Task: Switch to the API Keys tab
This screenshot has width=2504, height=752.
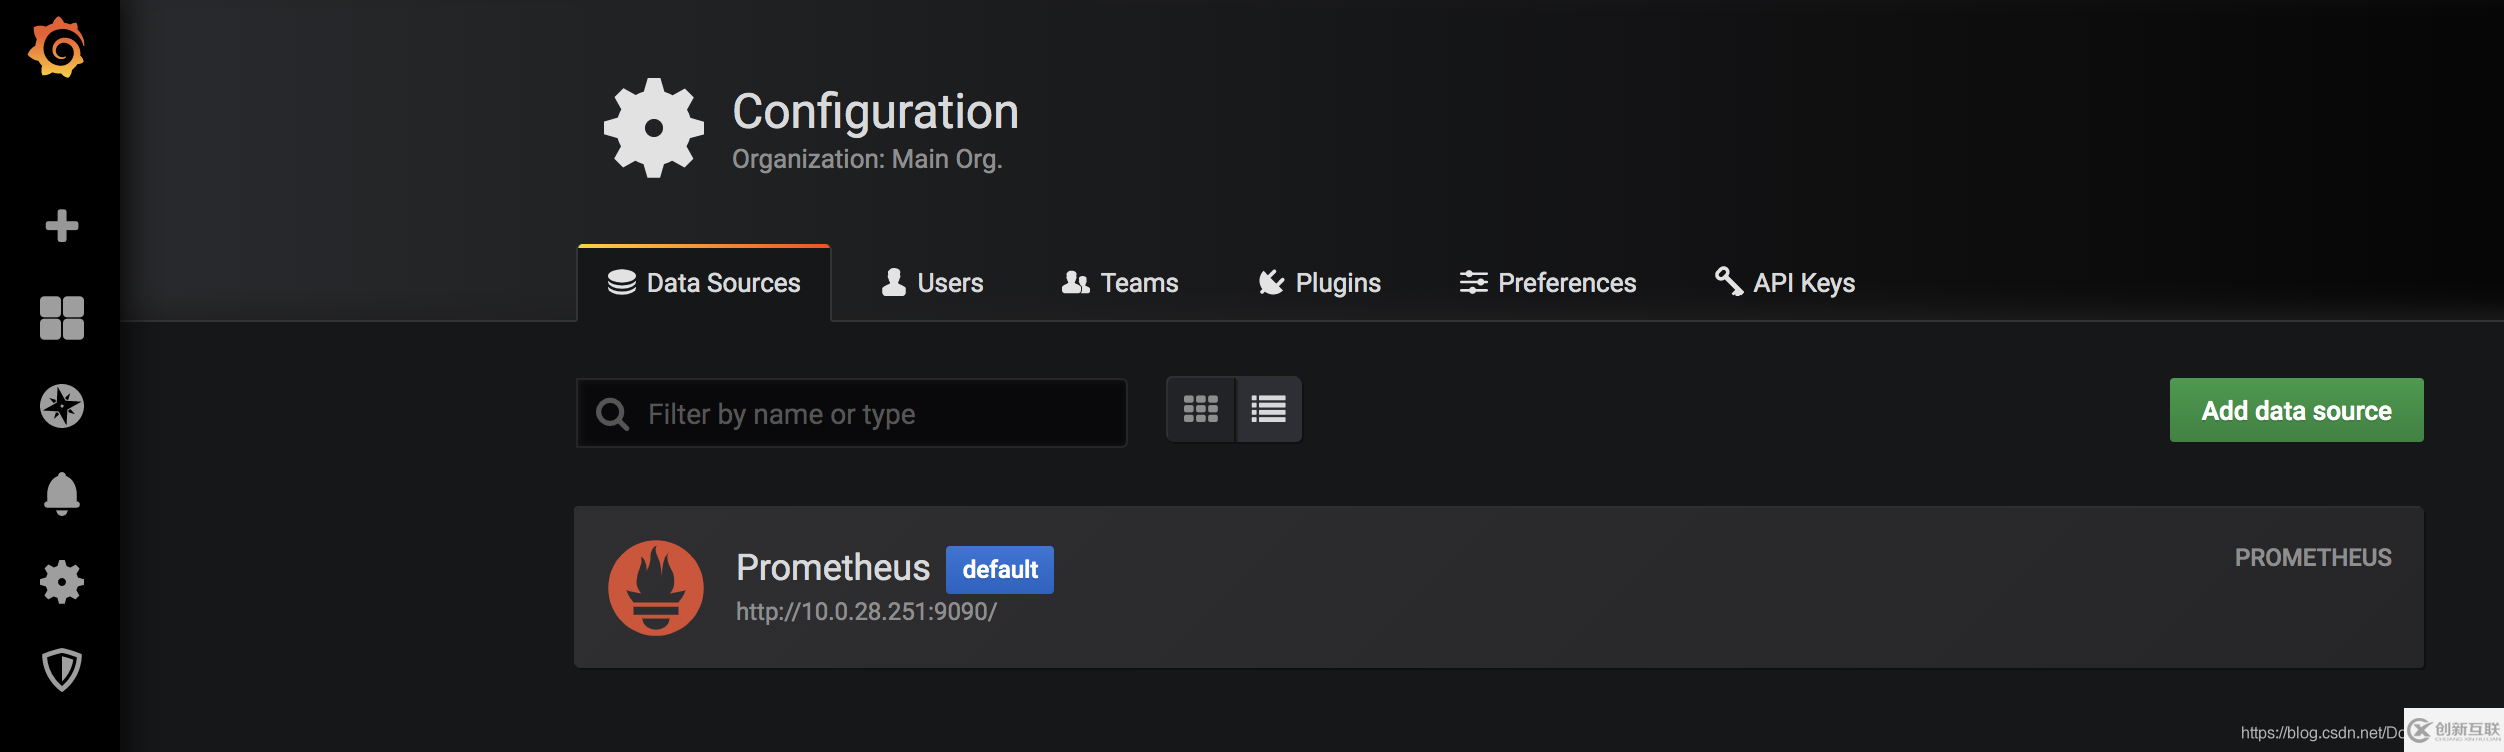Action: [1785, 283]
